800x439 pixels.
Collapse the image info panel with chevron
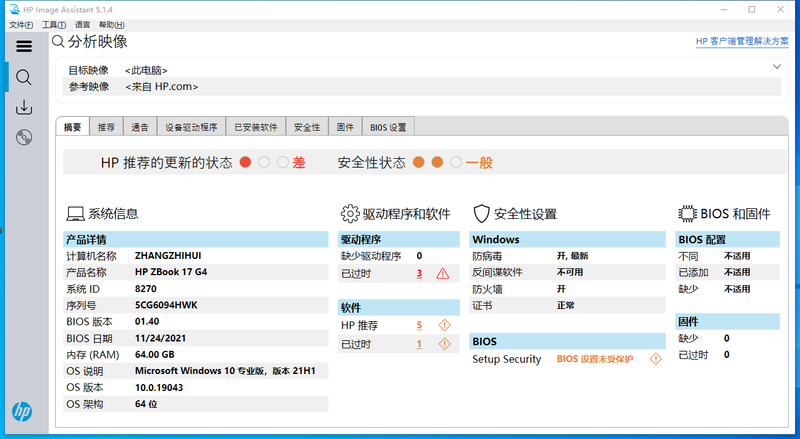776,67
